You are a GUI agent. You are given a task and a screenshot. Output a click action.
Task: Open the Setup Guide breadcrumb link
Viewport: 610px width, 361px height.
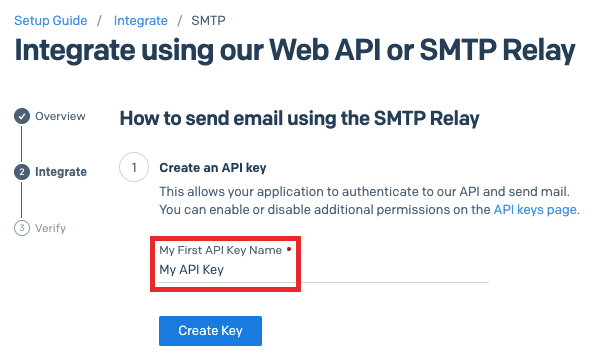coord(51,21)
